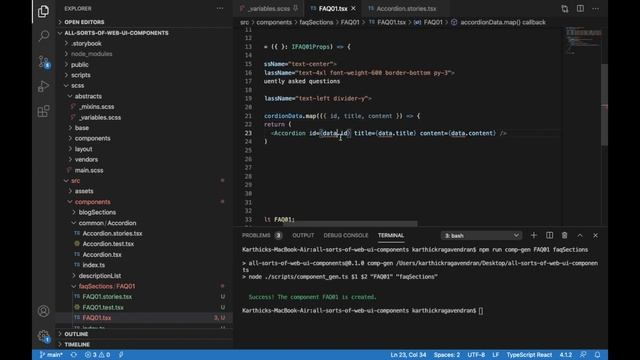Kill the terminal with trash icon
The height and width of the screenshot is (360, 640).
(x=564, y=235)
